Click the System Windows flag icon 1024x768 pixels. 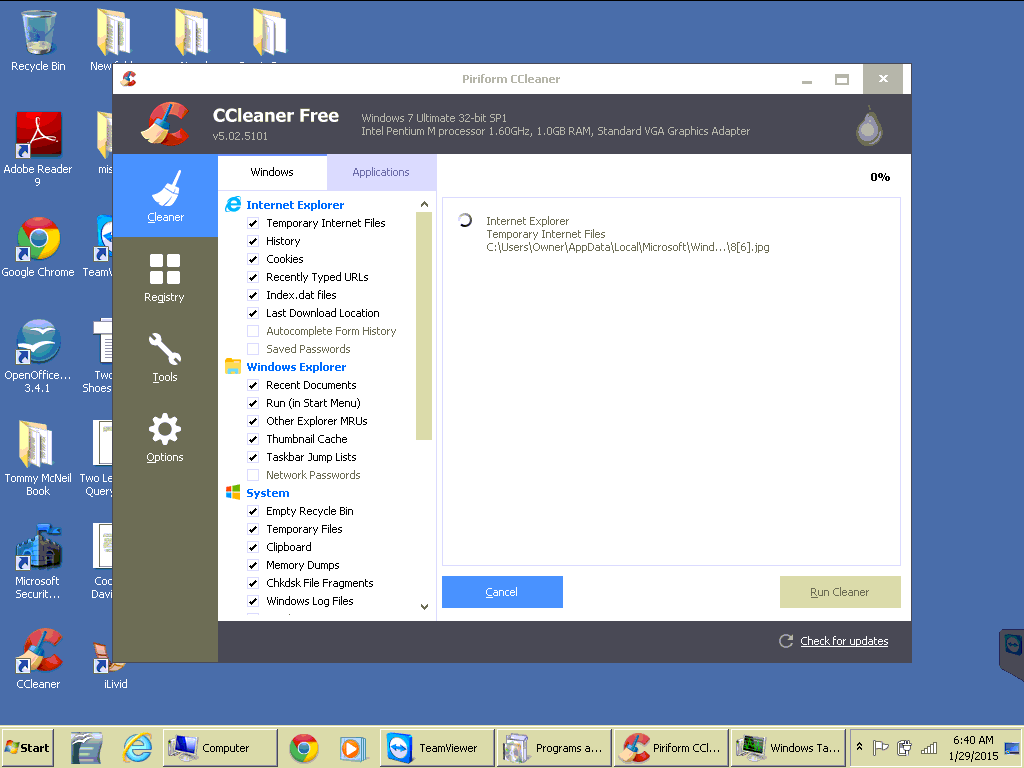[x=233, y=492]
